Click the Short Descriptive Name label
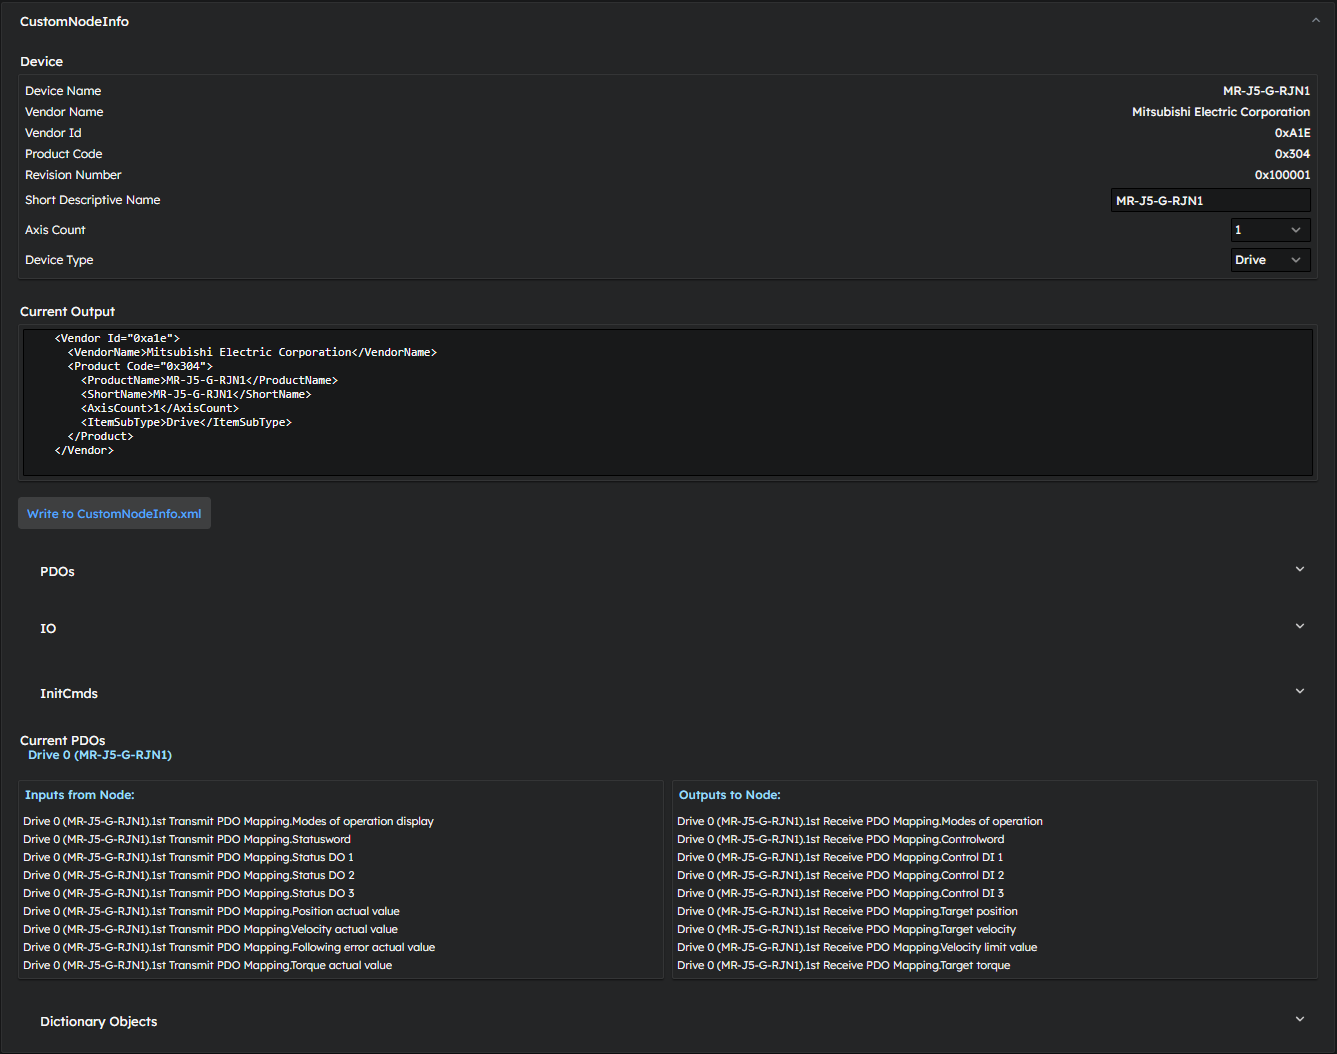The height and width of the screenshot is (1054, 1337). 92,200
